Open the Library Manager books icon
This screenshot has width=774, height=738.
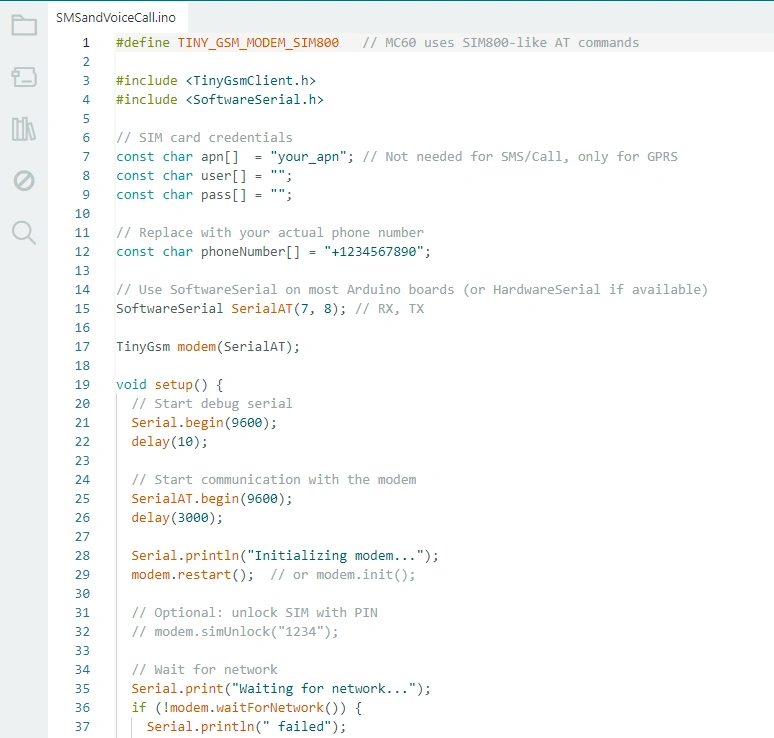24,129
